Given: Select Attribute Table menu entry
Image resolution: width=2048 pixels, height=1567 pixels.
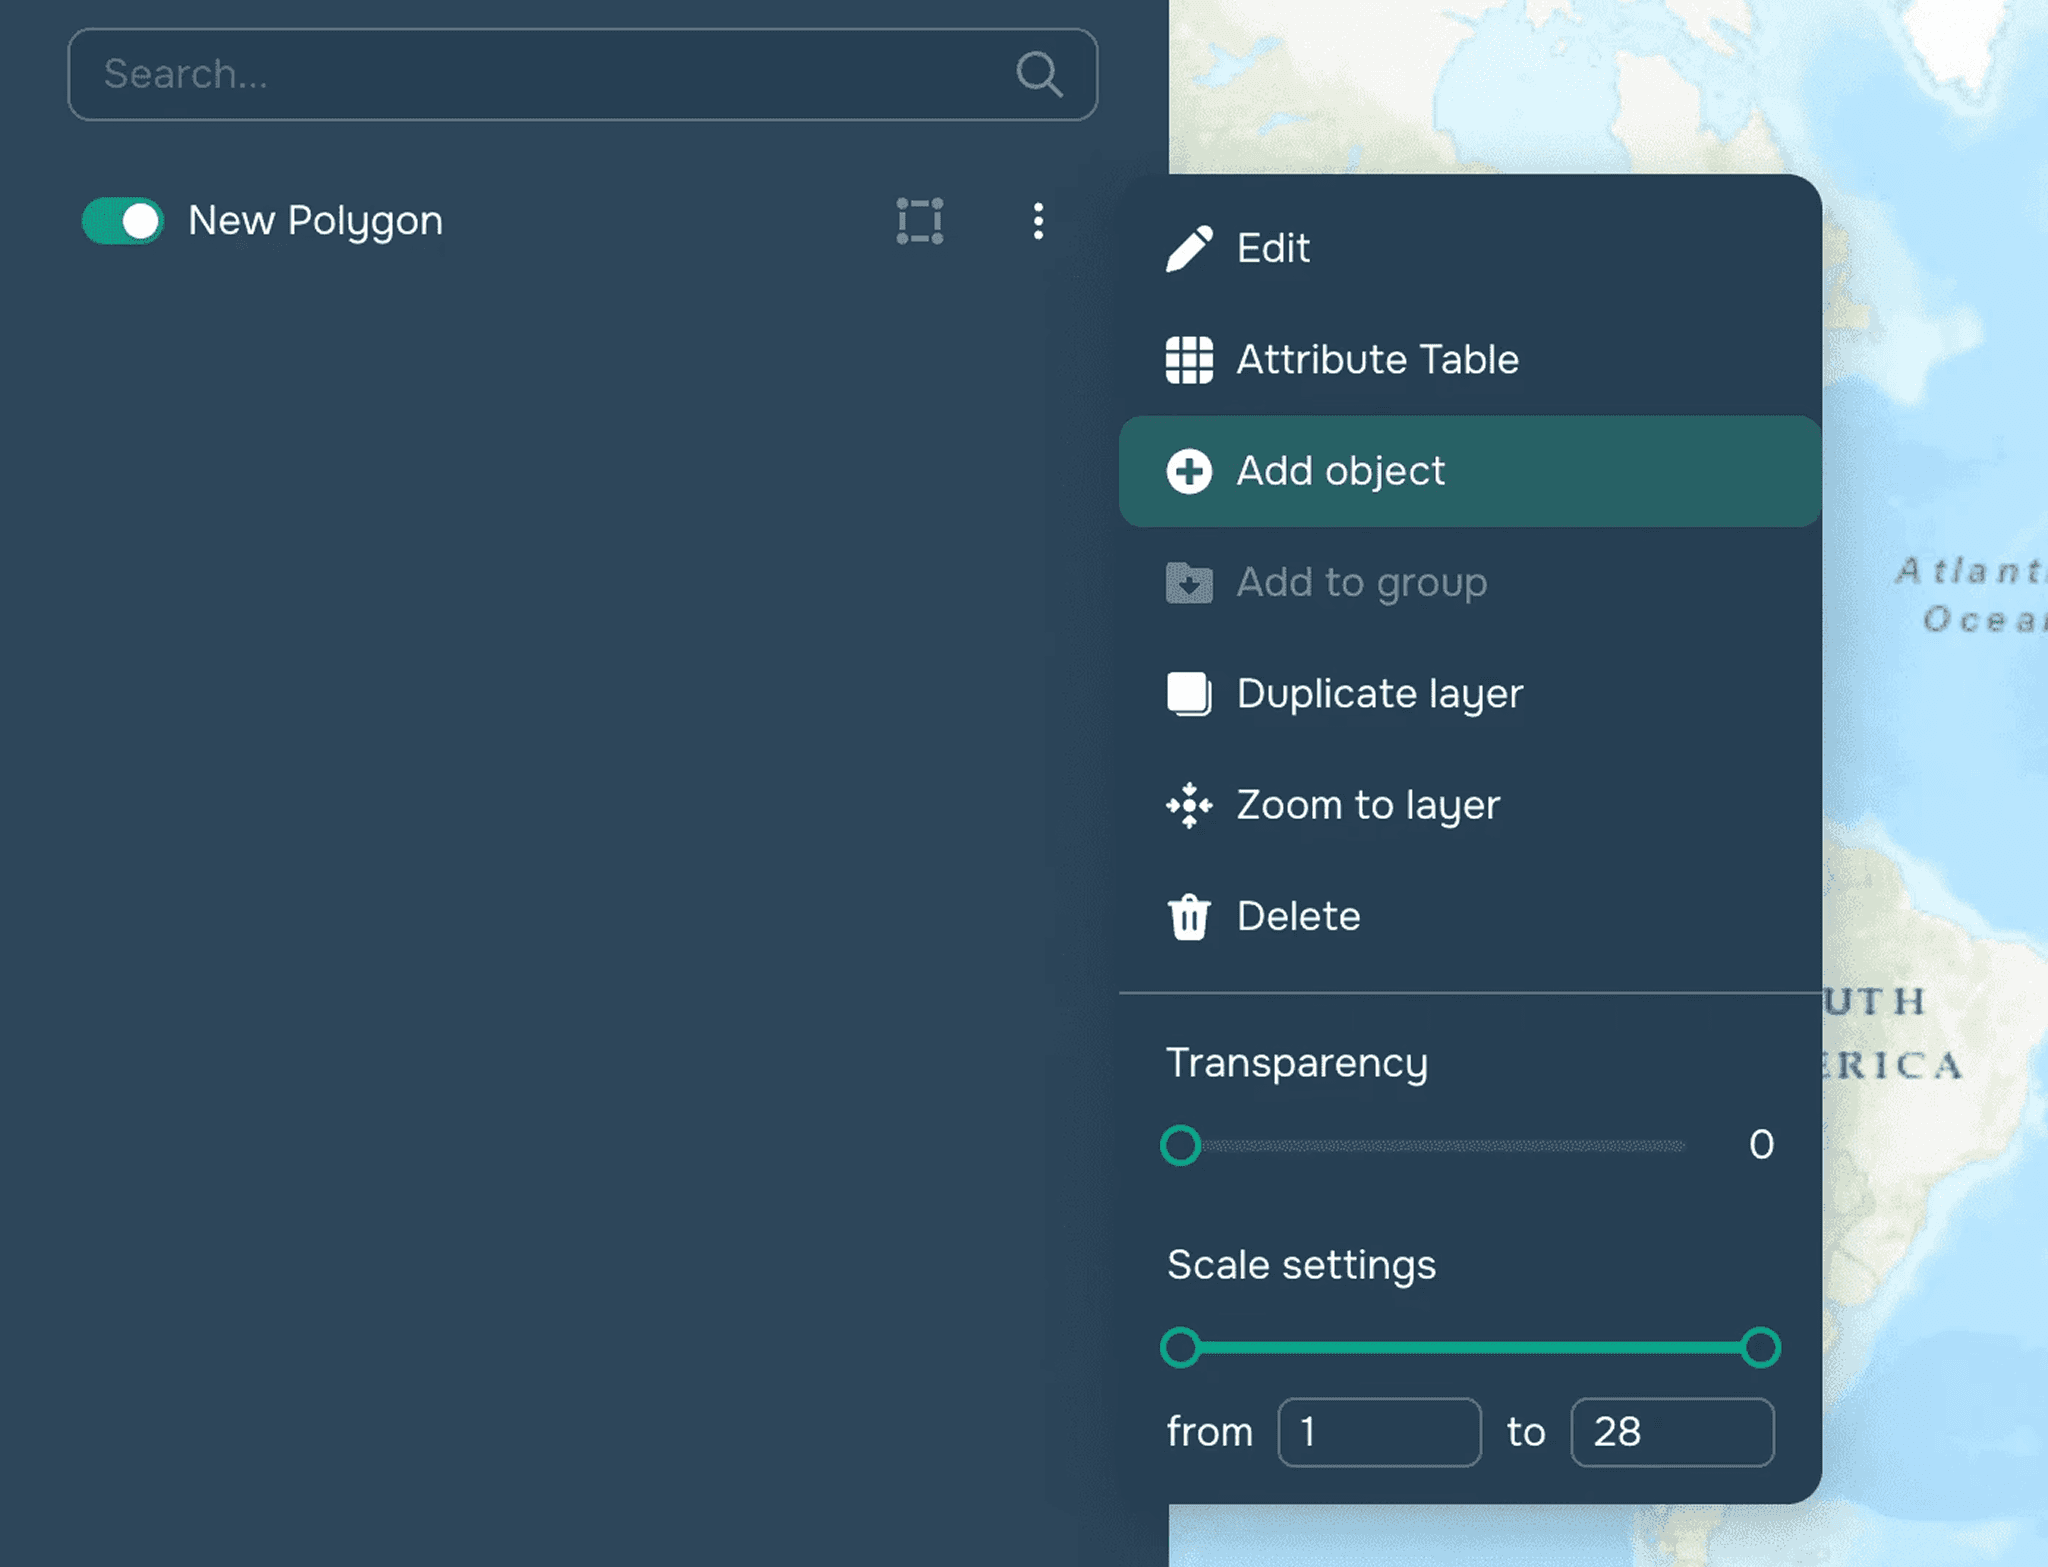Looking at the screenshot, I should (x=1377, y=360).
